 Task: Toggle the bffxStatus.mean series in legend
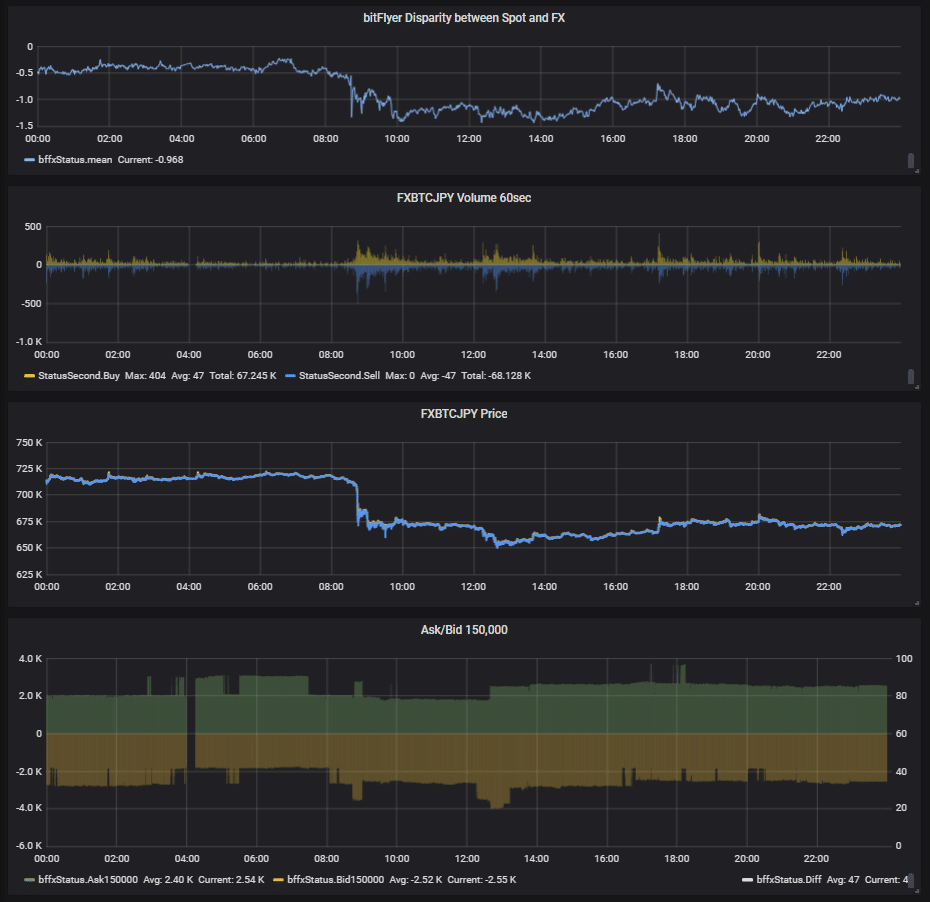tap(75, 160)
